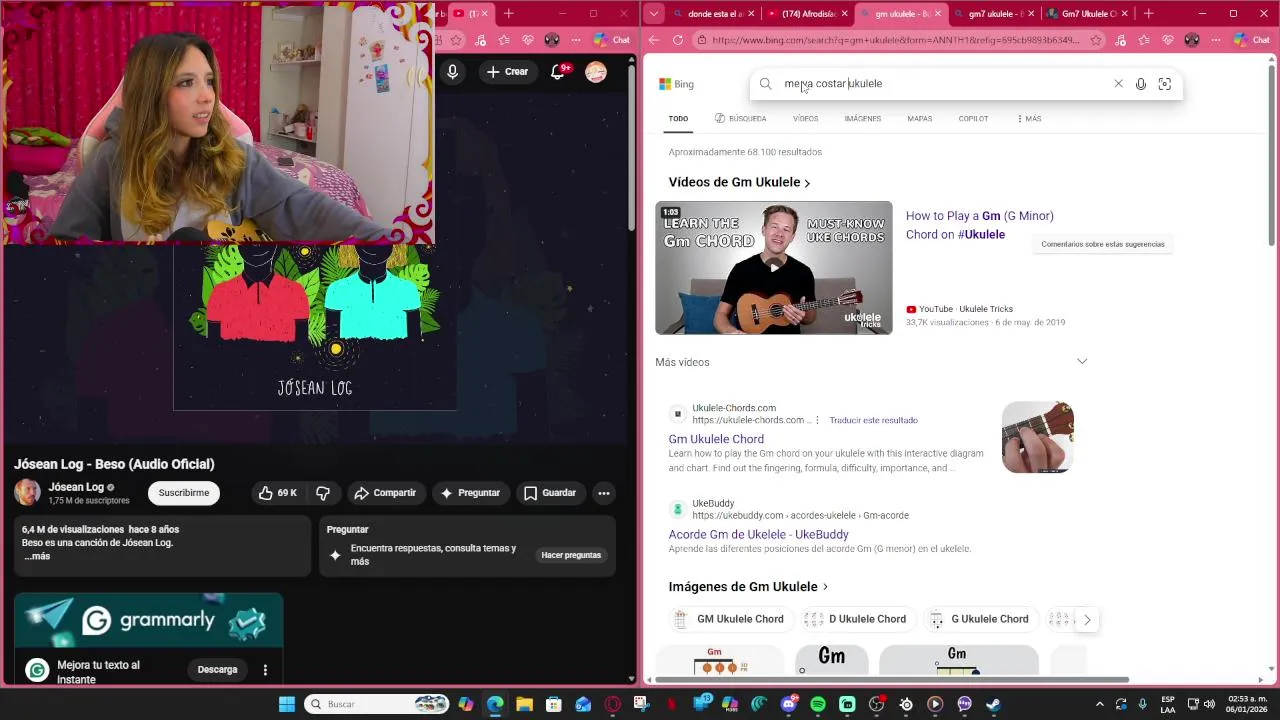The height and width of the screenshot is (720, 1280).
Task: Open Spotify from taskbar
Action: point(818,704)
